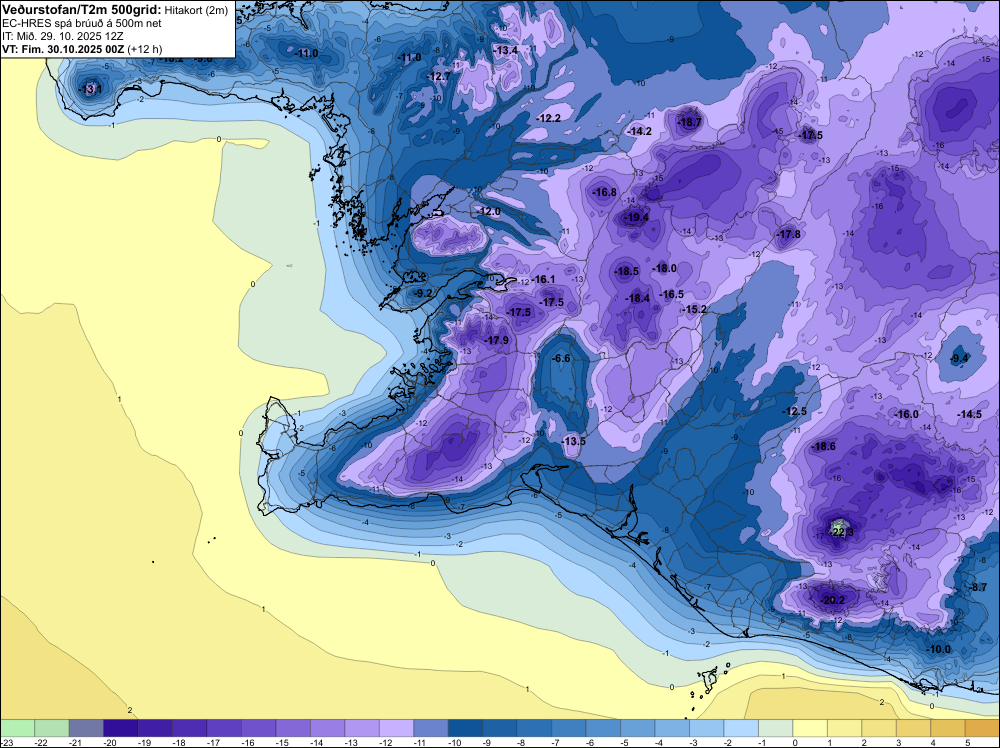Select the -8.7 temperature label

(x=978, y=587)
